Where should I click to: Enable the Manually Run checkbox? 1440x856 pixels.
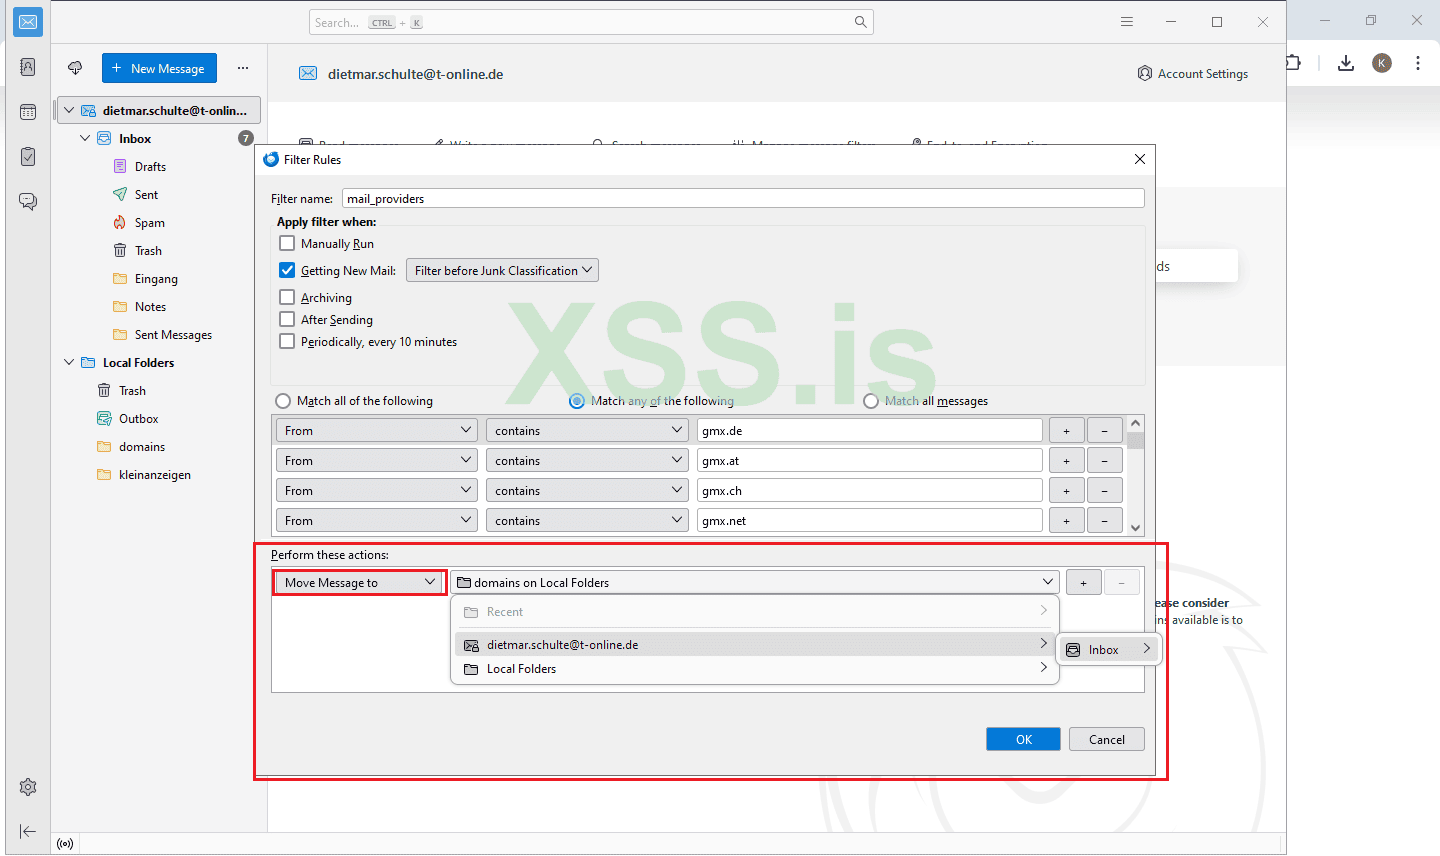click(x=287, y=243)
